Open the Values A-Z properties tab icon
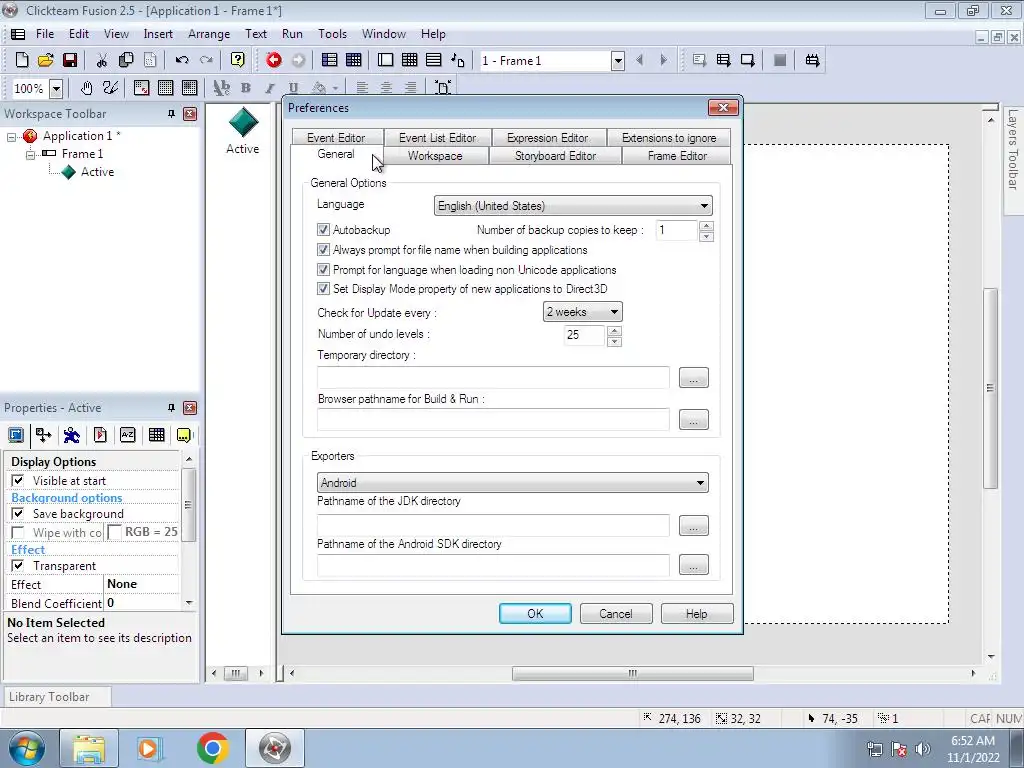Image resolution: width=1024 pixels, height=768 pixels. tap(127, 435)
